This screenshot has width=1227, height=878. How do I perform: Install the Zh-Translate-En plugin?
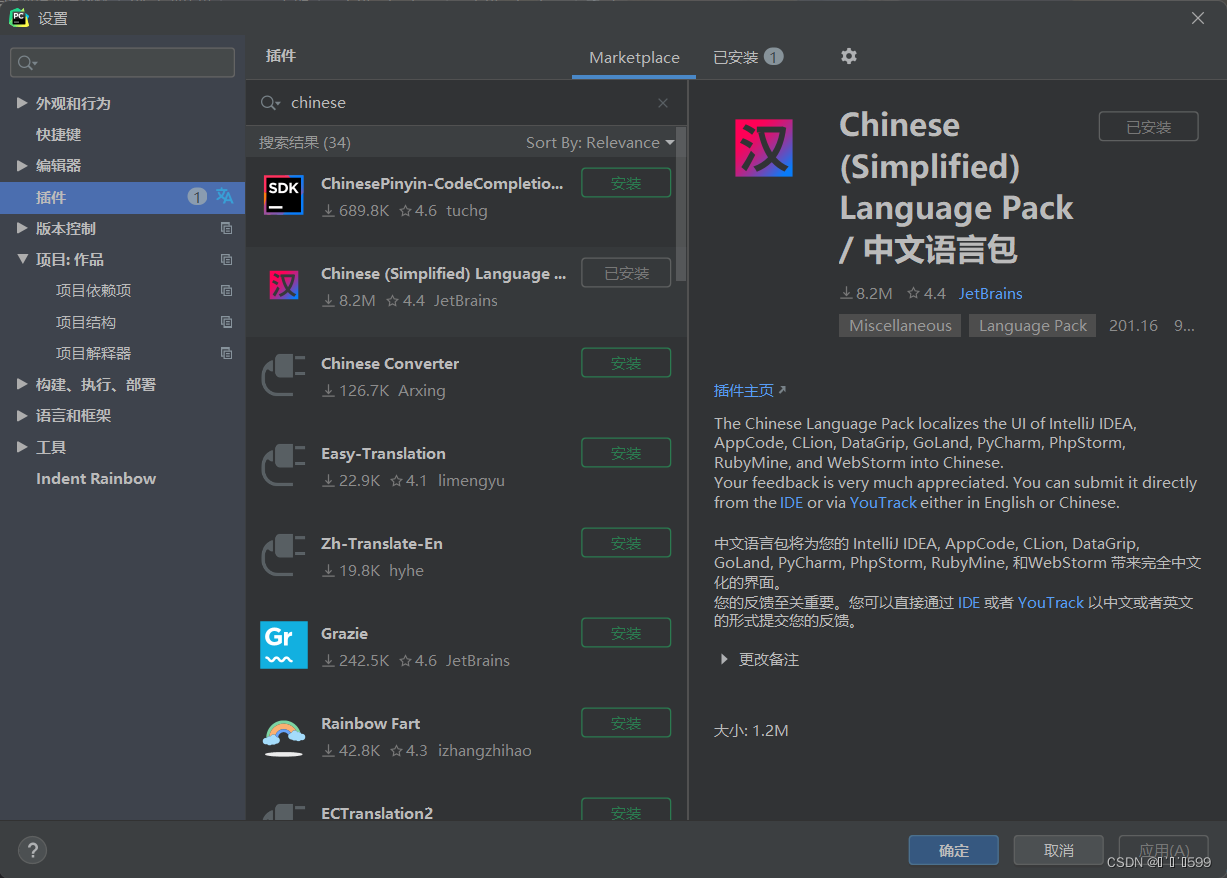pyautogui.click(x=626, y=543)
